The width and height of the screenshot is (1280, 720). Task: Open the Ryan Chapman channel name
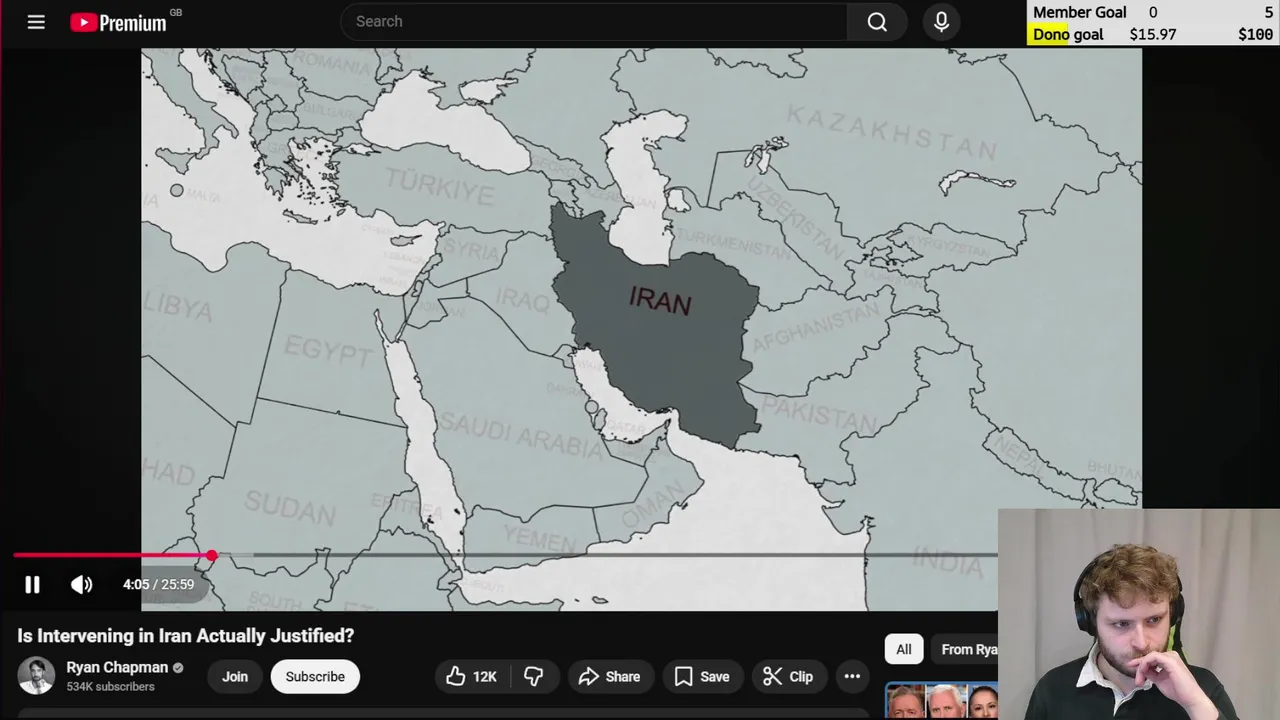point(117,667)
